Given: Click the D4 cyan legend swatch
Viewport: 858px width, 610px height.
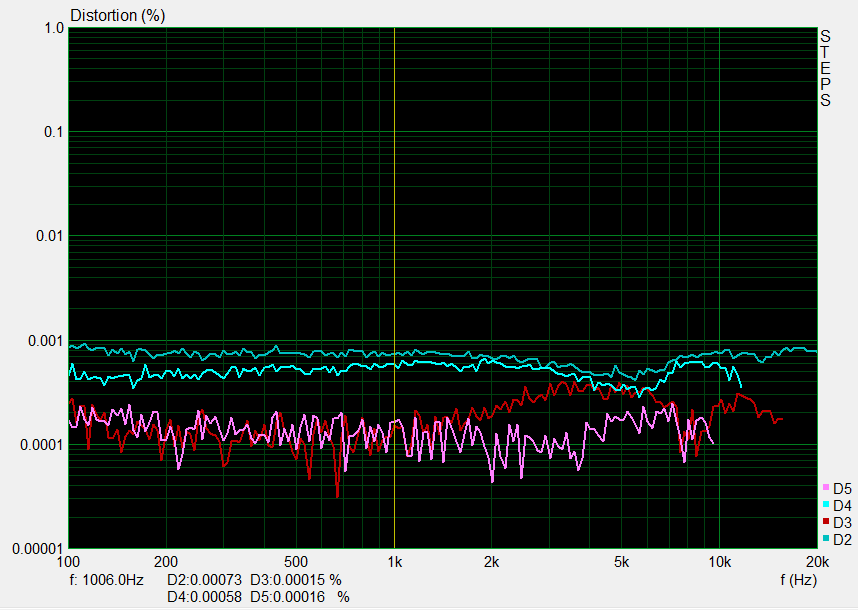Looking at the screenshot, I should click(826, 504).
